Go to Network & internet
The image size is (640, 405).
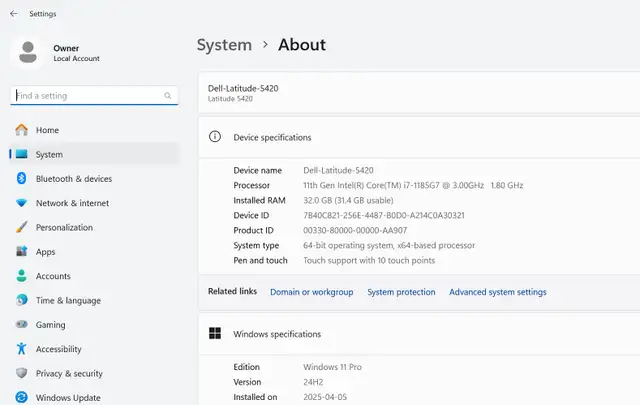[94, 203]
